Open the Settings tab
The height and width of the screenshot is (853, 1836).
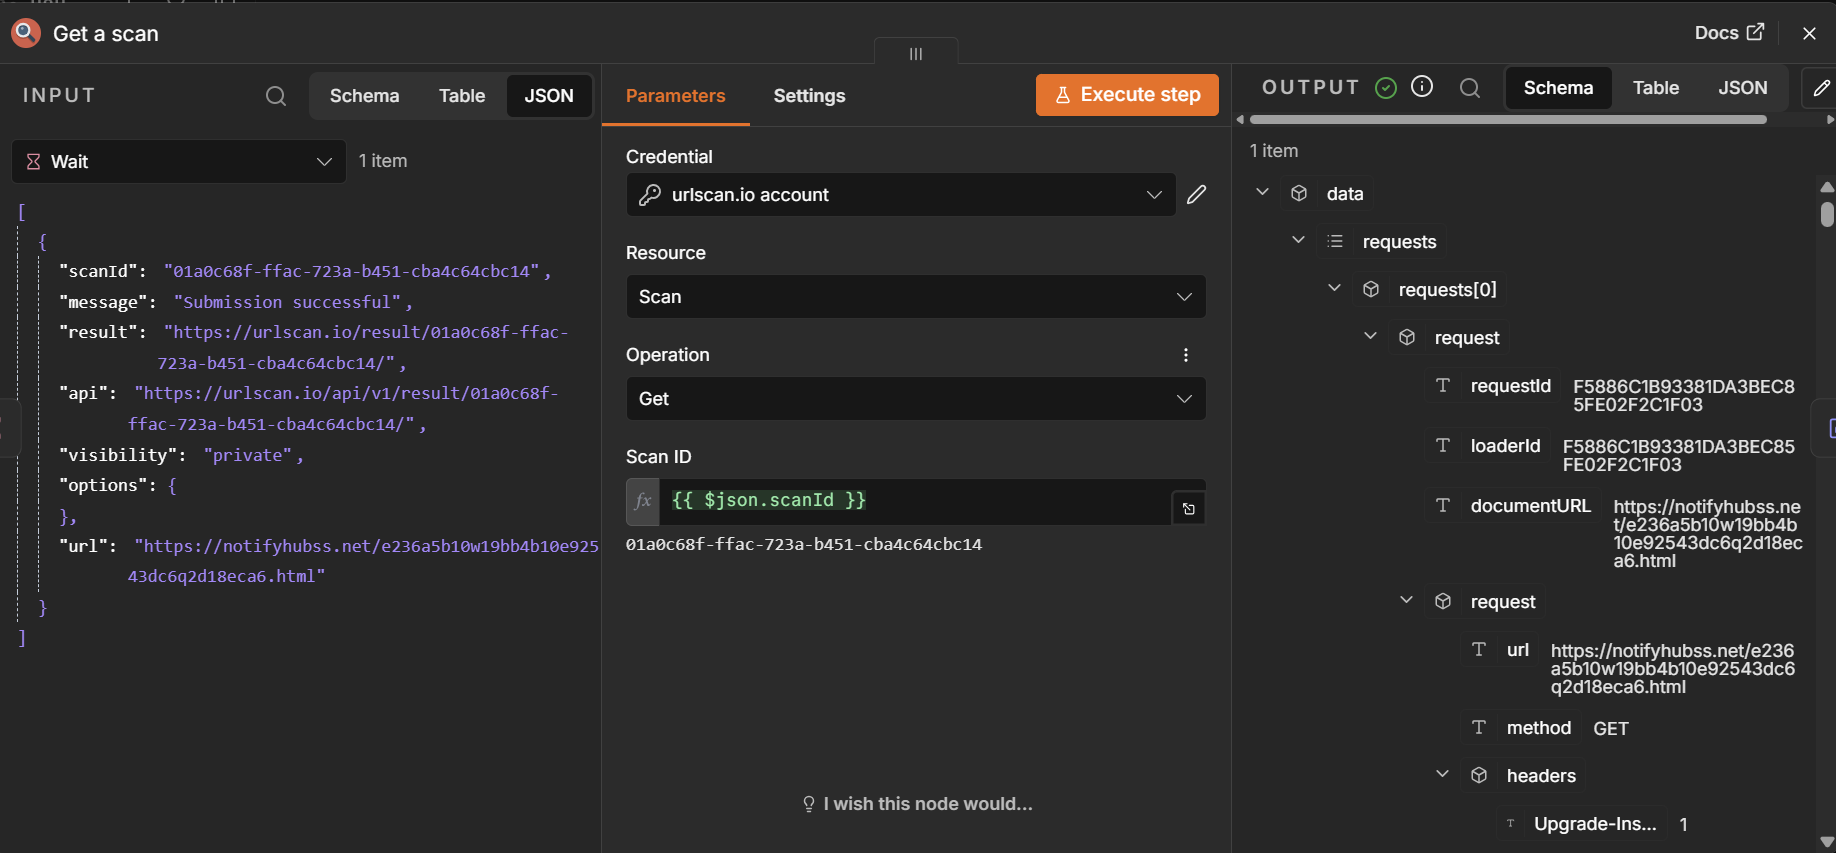coord(809,96)
